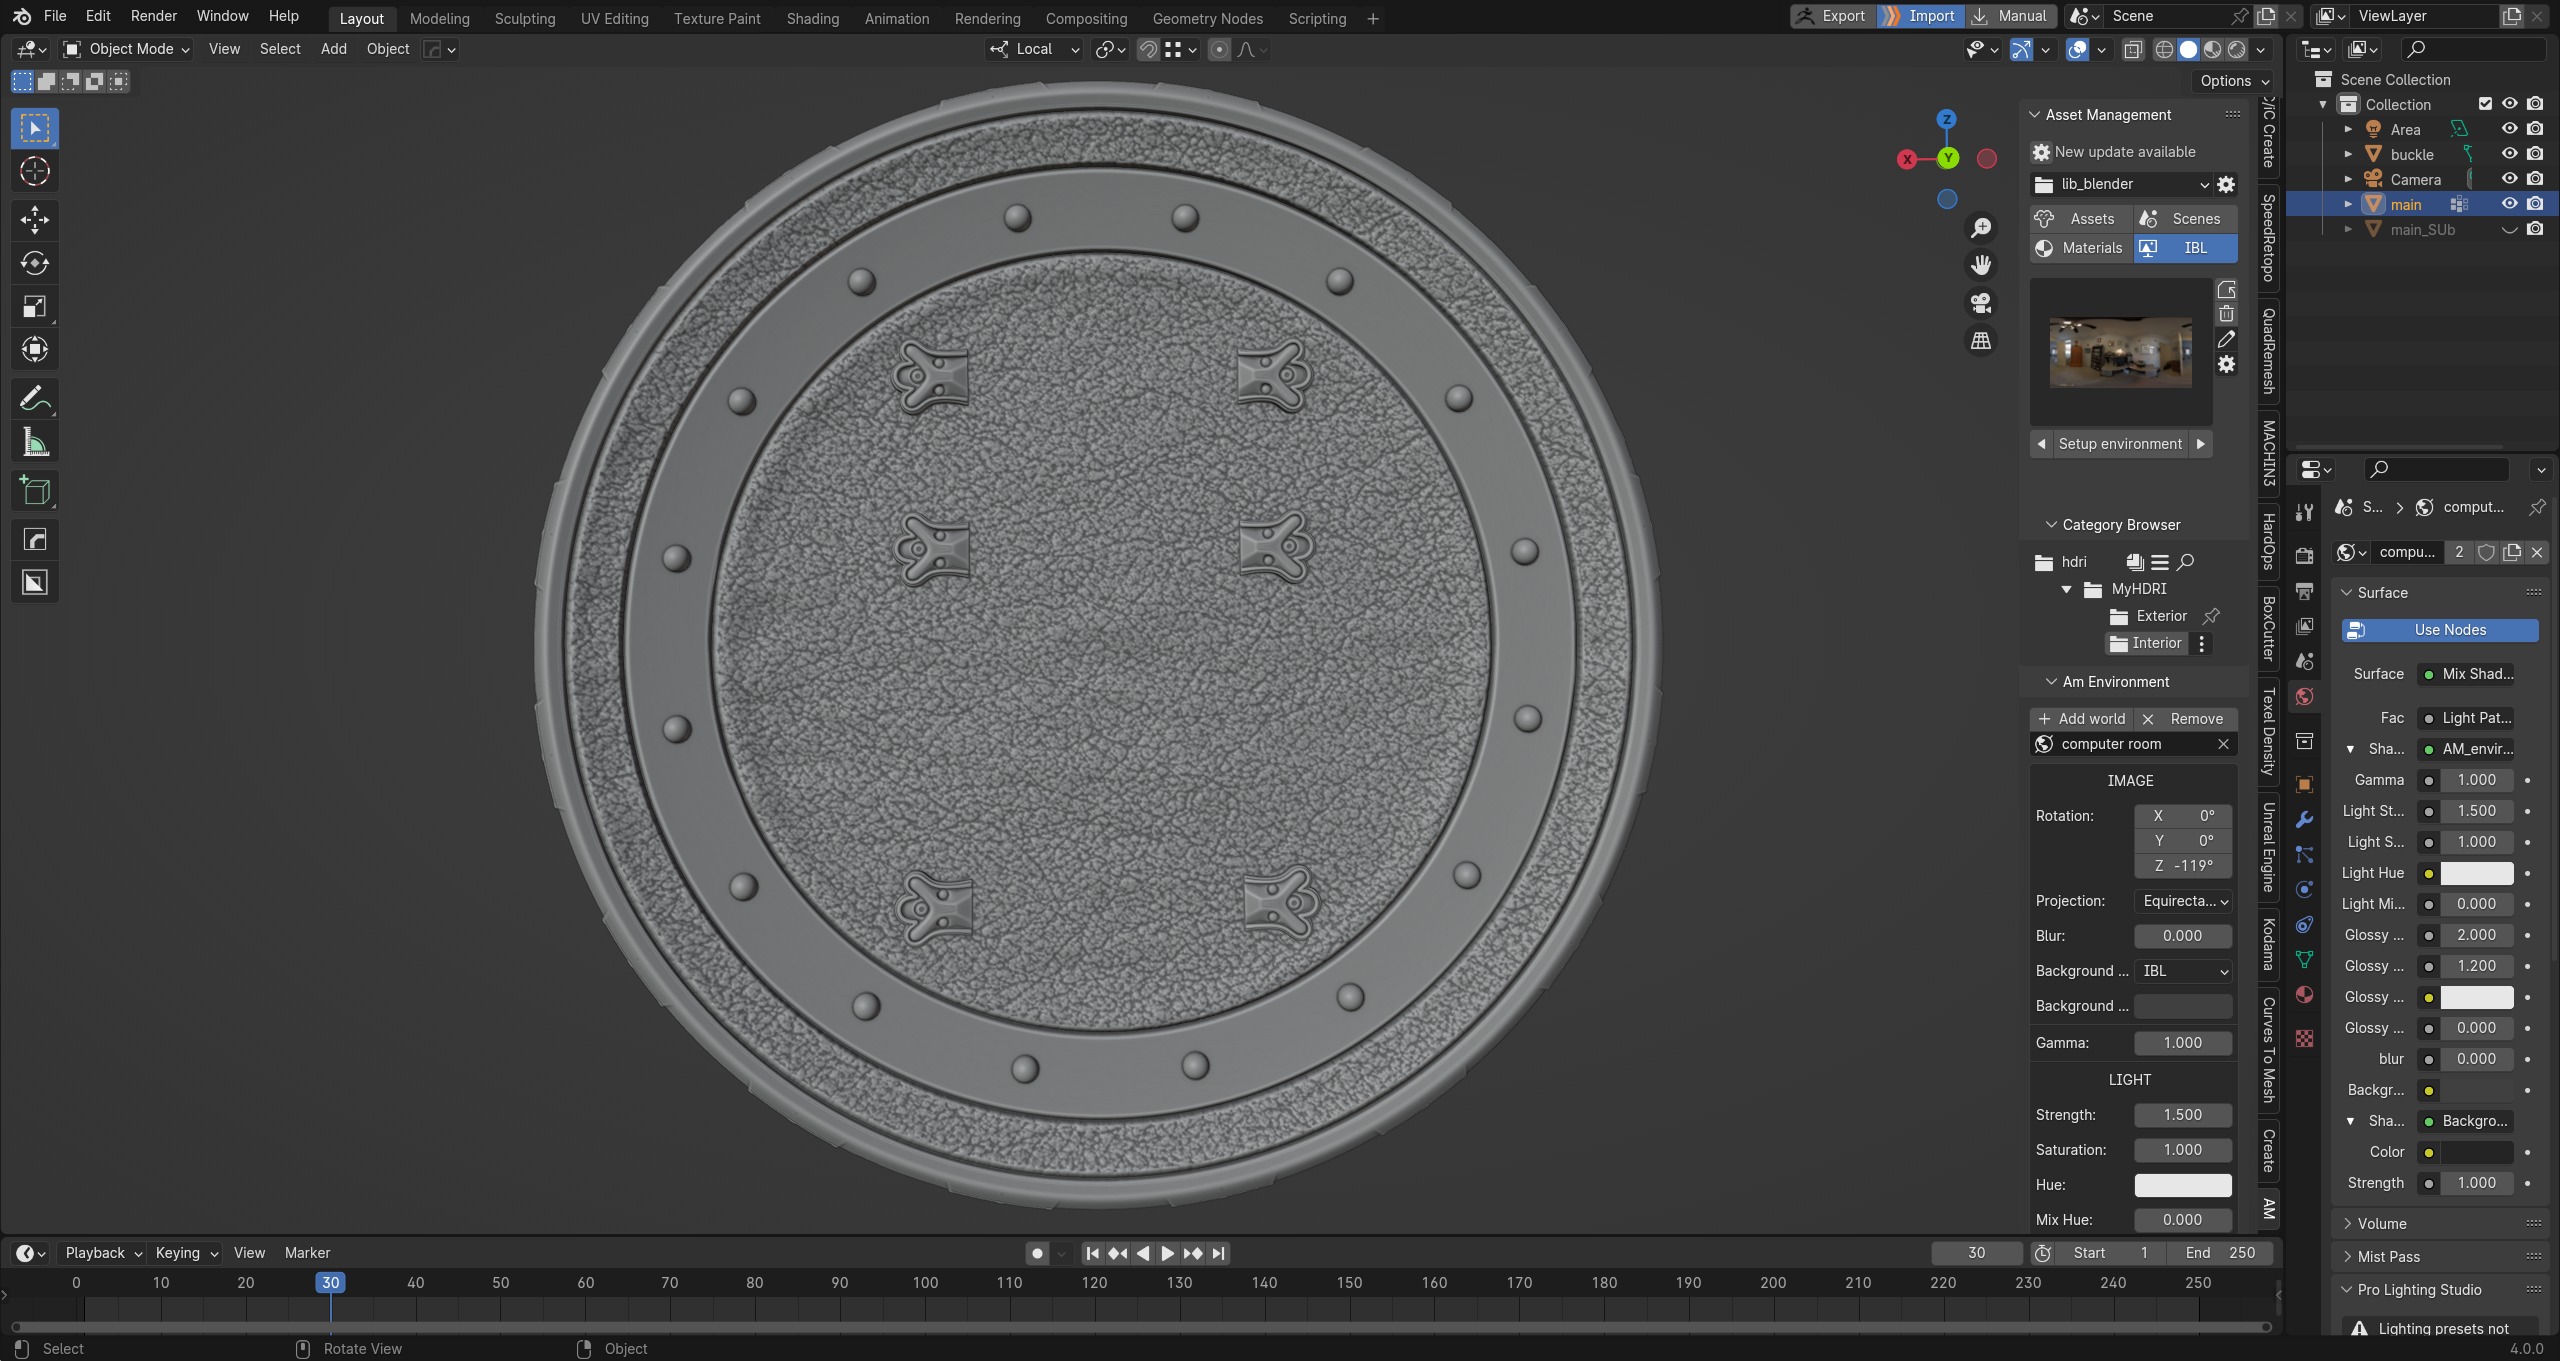Click the Import button in top bar
The image size is (2560, 1361).
(1920, 16)
